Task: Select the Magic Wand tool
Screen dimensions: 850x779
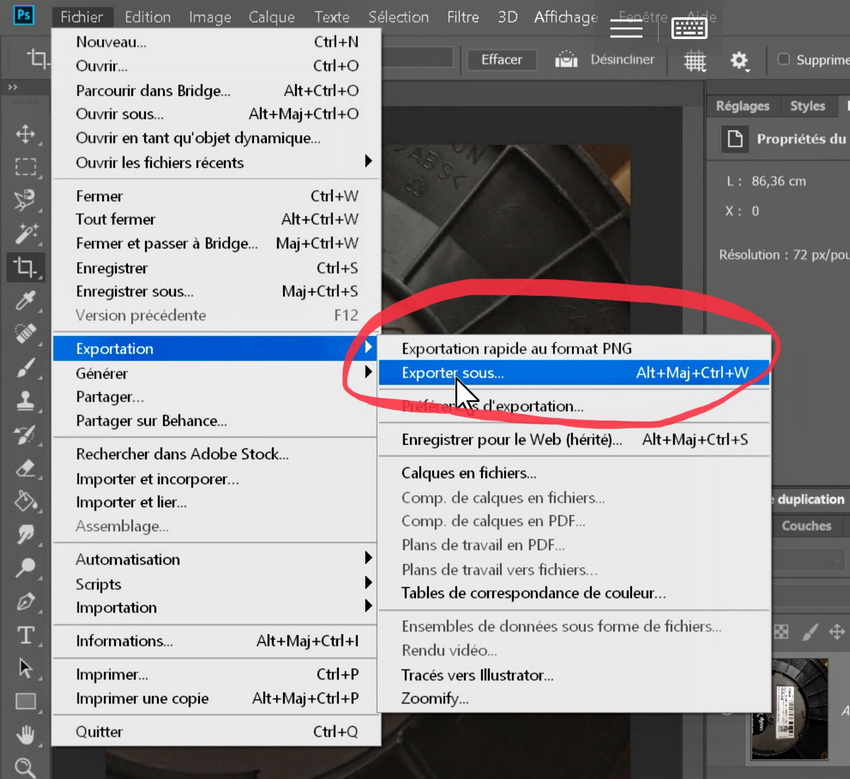Action: coord(25,233)
